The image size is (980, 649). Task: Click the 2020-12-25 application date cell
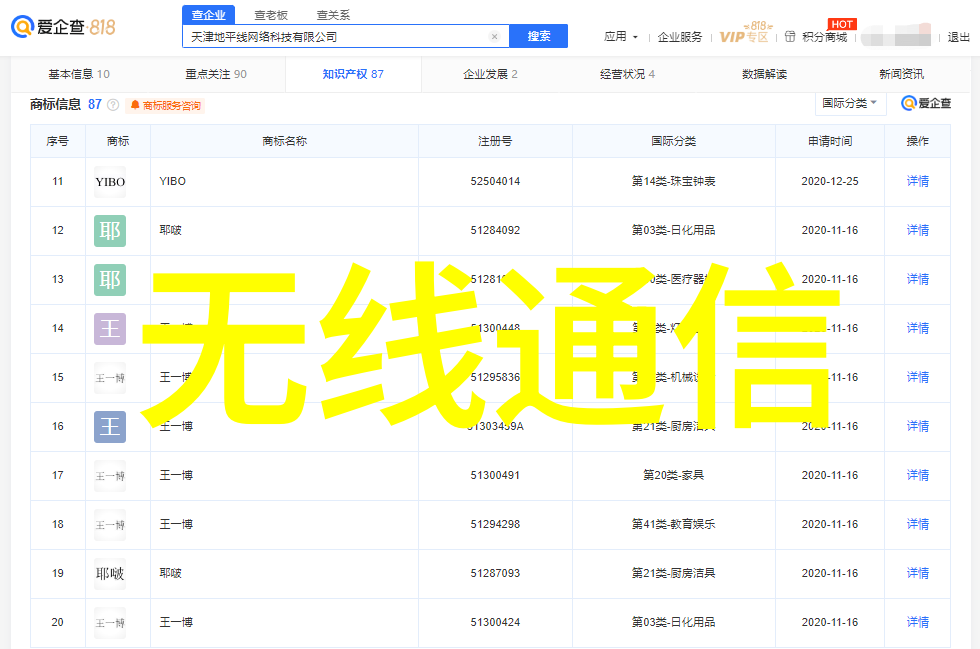tap(830, 181)
